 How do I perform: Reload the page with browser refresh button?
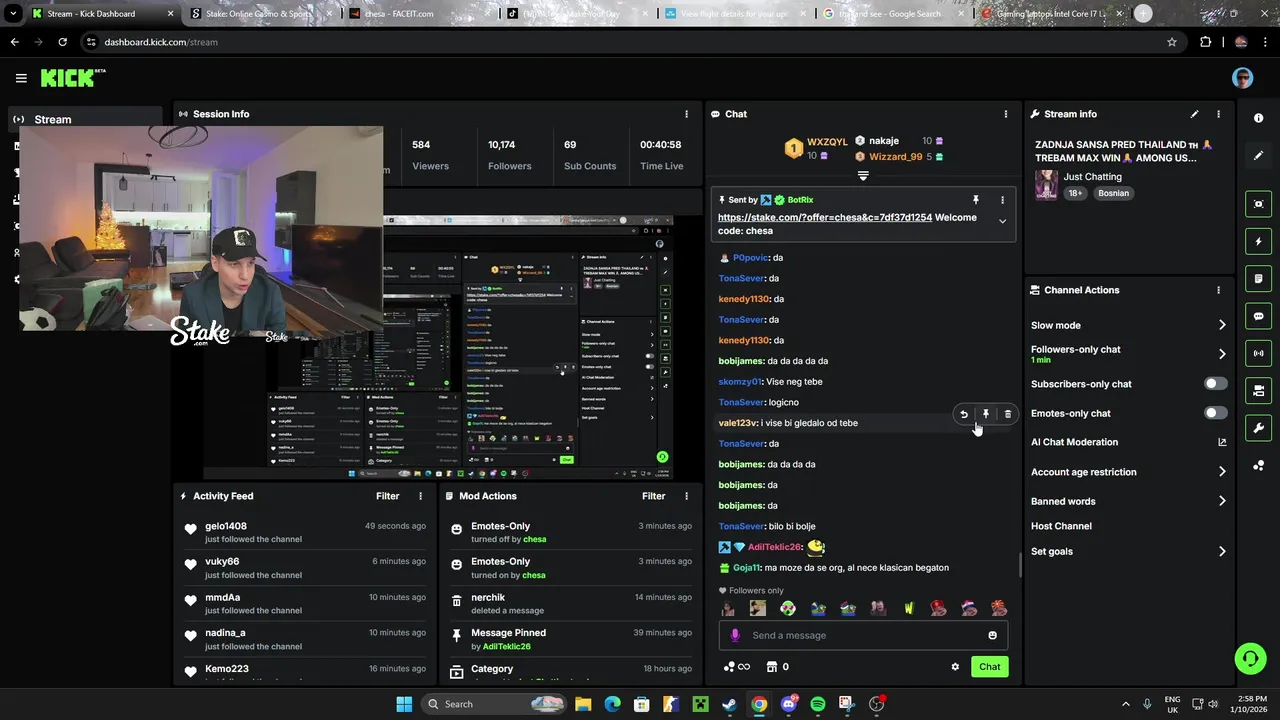(x=62, y=42)
